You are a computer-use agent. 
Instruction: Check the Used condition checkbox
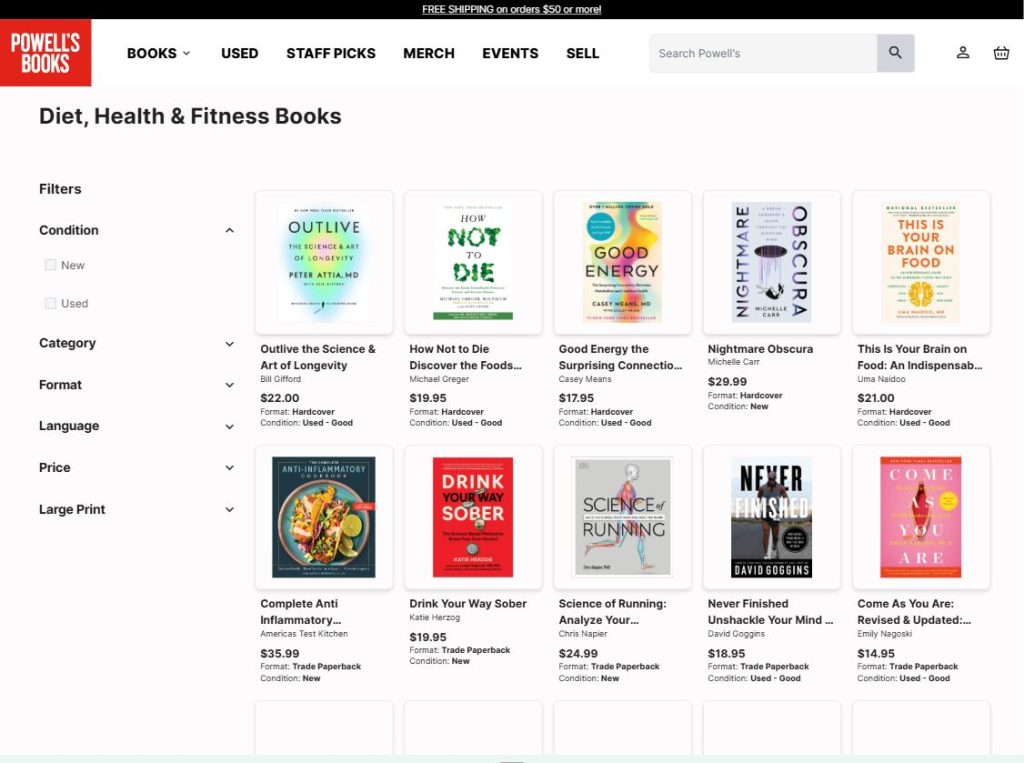point(50,303)
